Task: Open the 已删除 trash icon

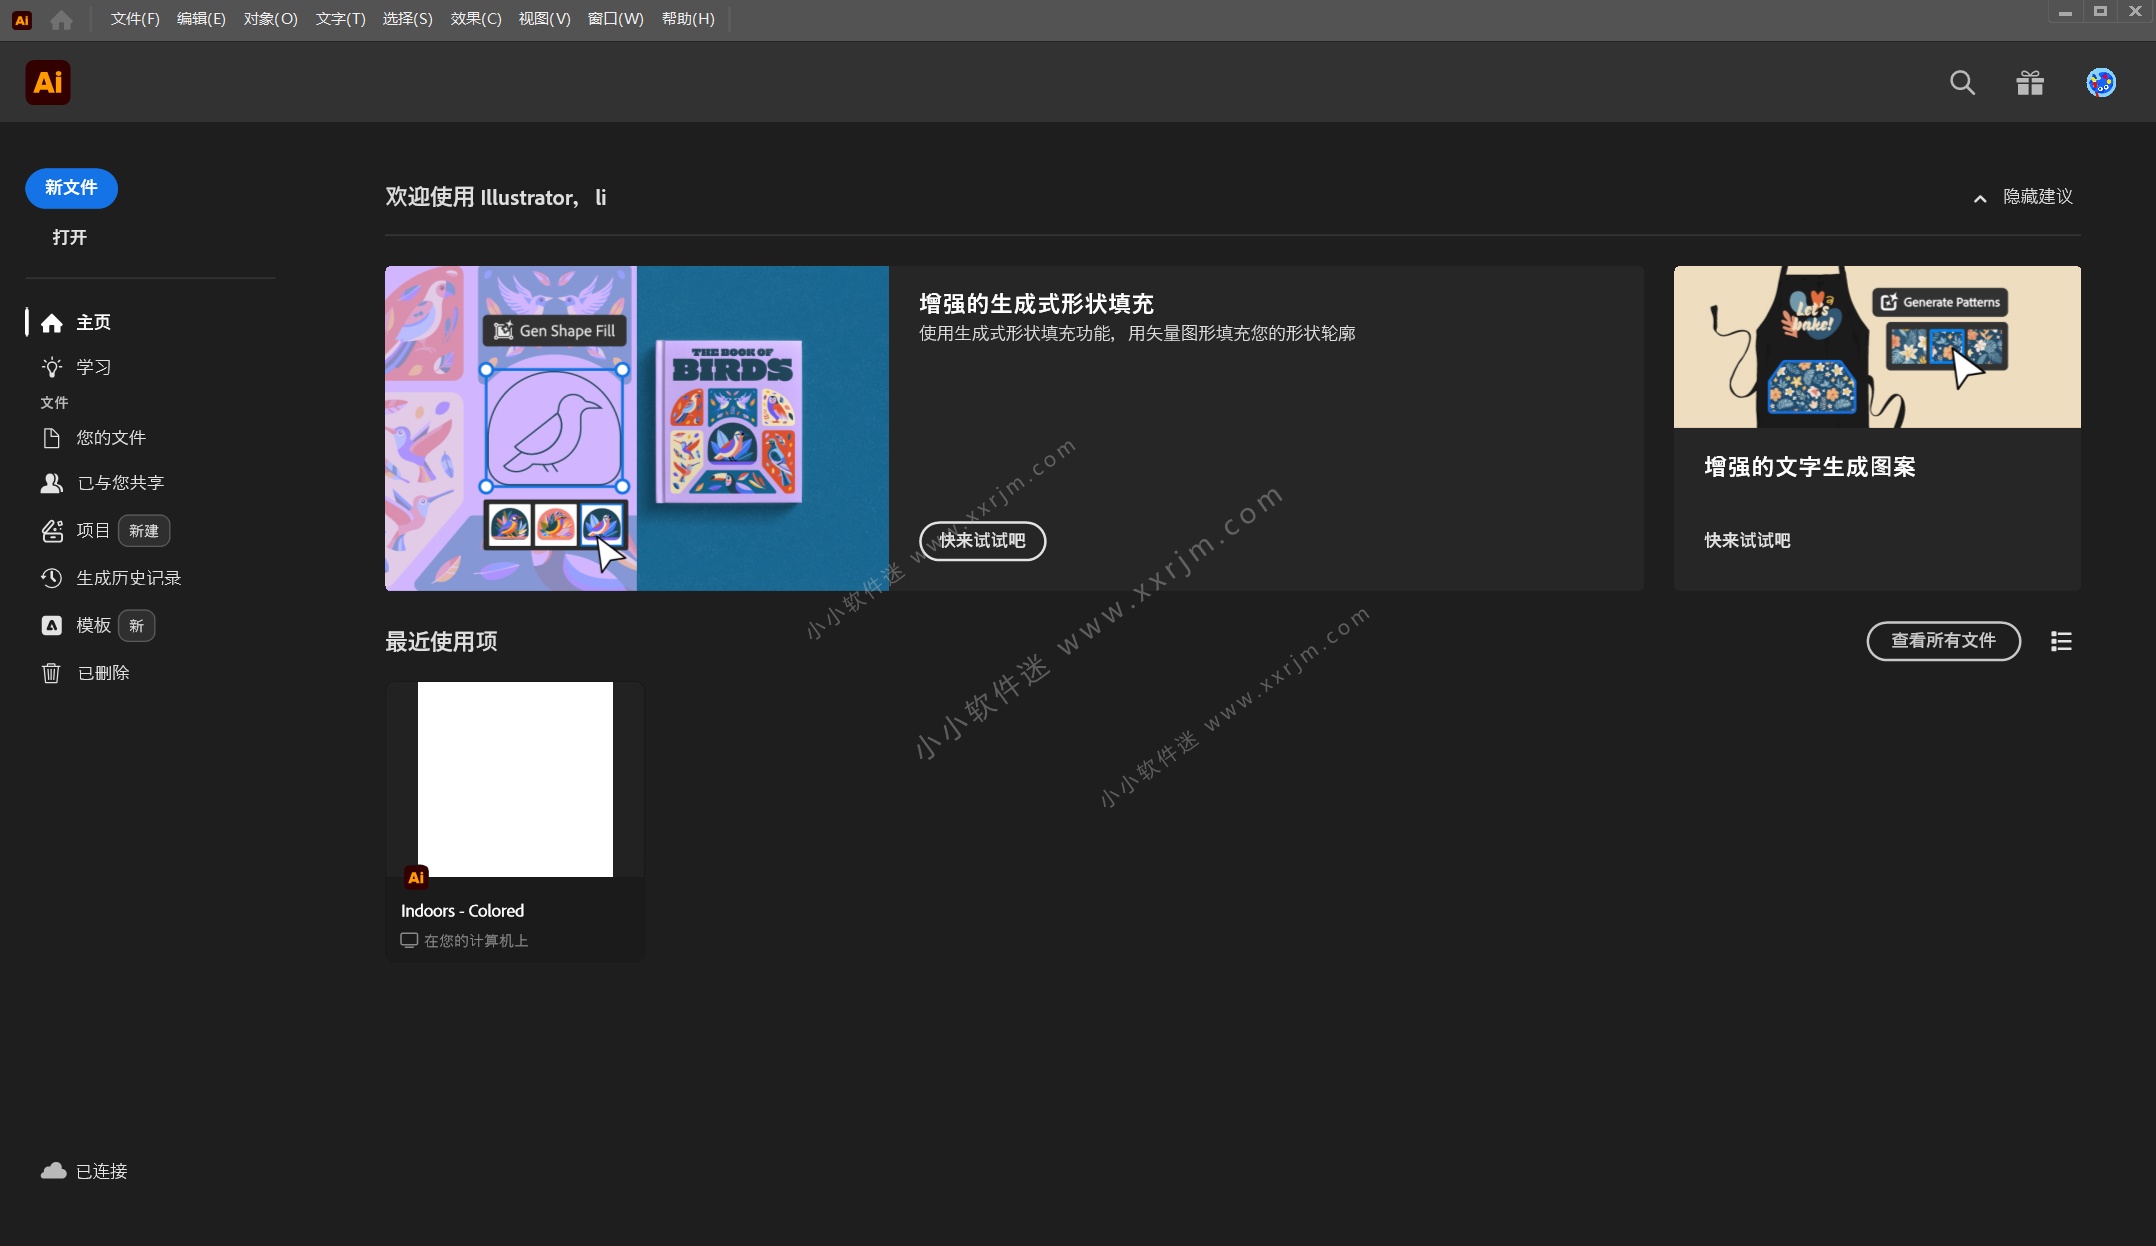Action: (52, 673)
